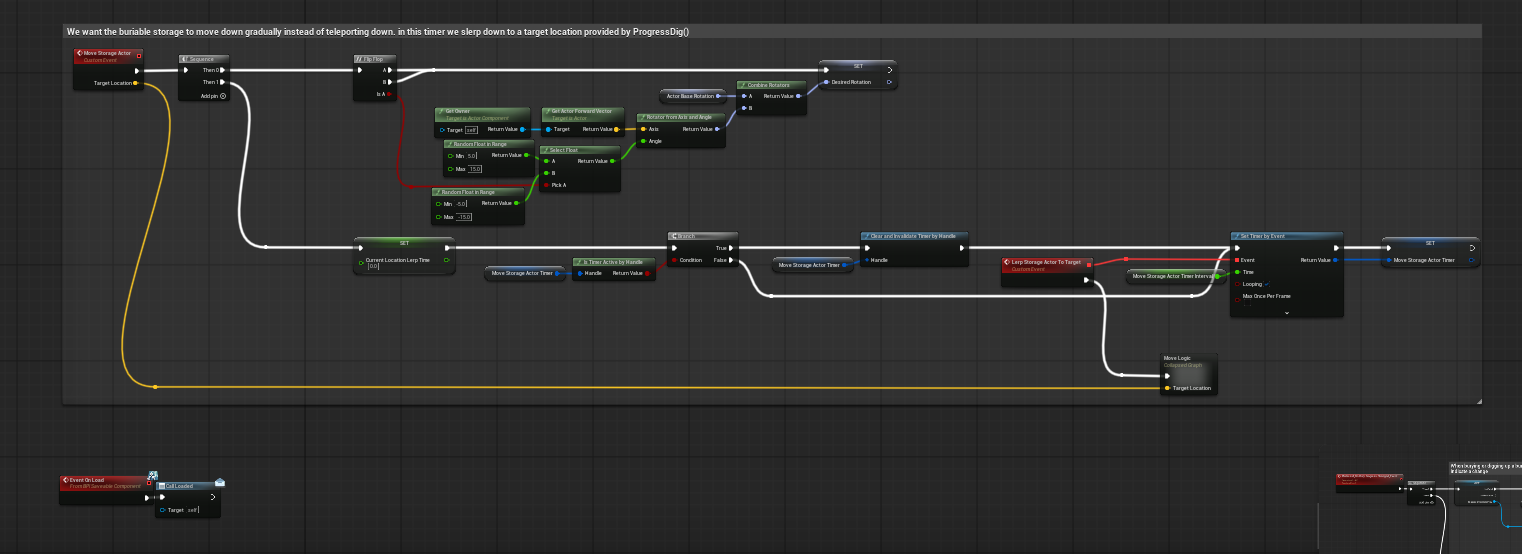
Task: Click the Set Timer by Event Return Value pin
Action: click(x=1335, y=260)
